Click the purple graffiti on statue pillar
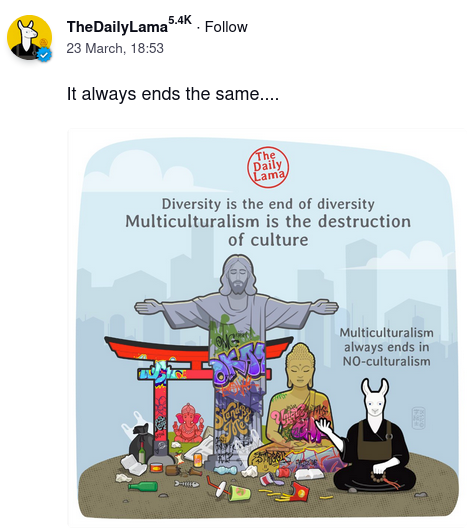The width and height of the screenshot is (467, 528). click(x=238, y=364)
